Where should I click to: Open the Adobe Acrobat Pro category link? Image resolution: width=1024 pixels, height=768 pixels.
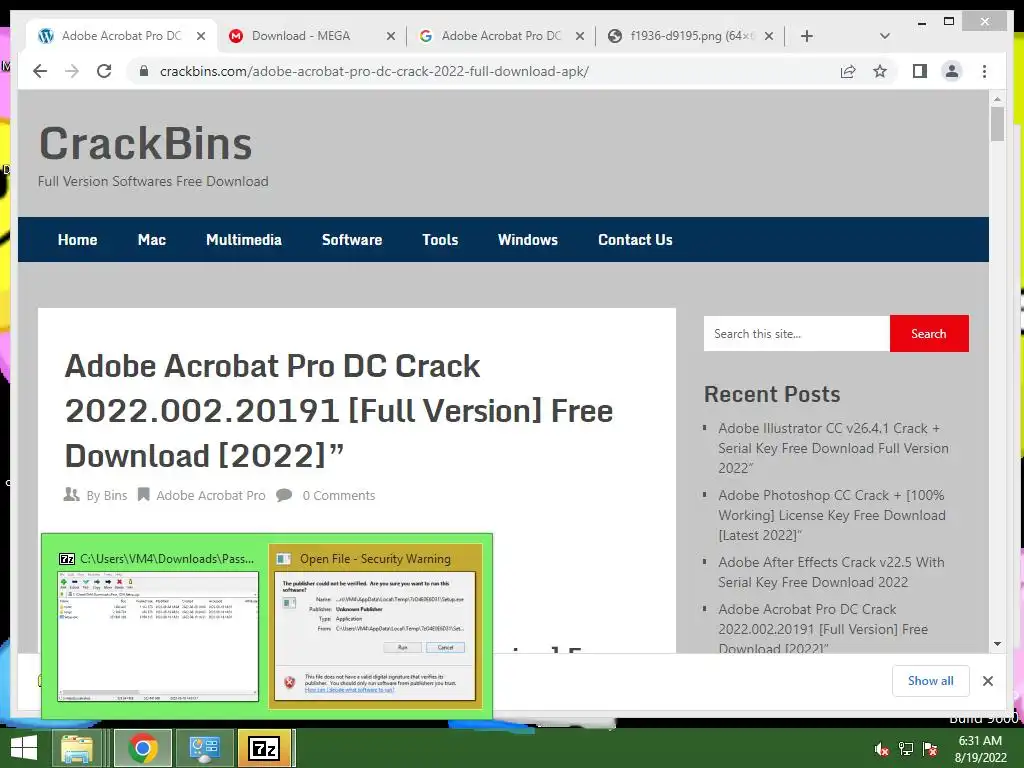(x=210, y=496)
